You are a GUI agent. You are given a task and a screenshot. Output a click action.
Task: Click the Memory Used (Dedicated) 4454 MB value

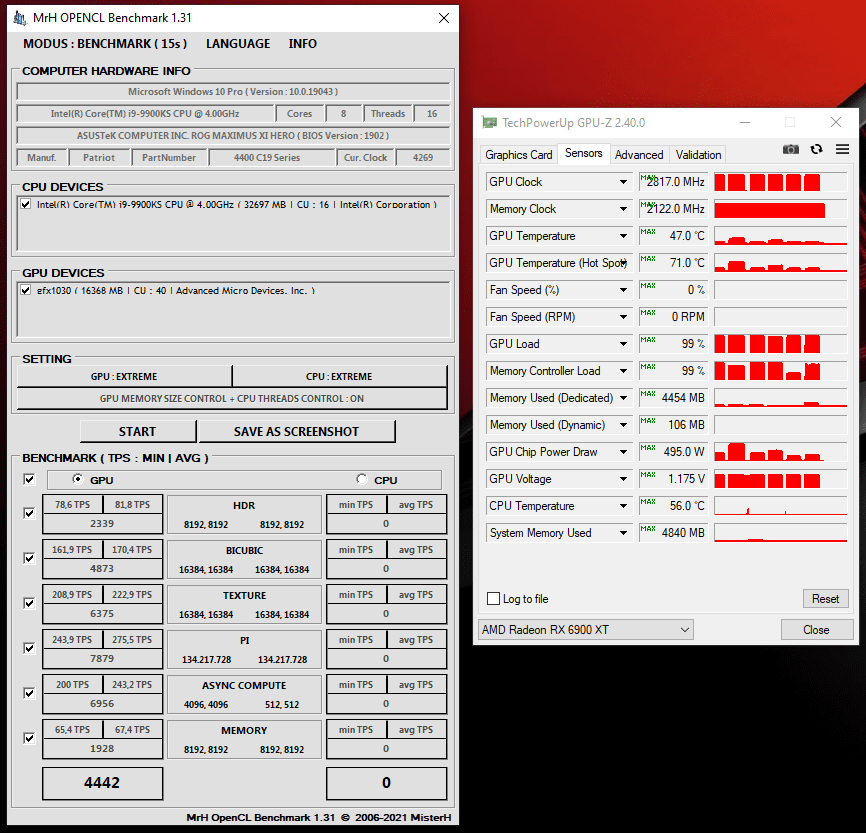click(673, 398)
